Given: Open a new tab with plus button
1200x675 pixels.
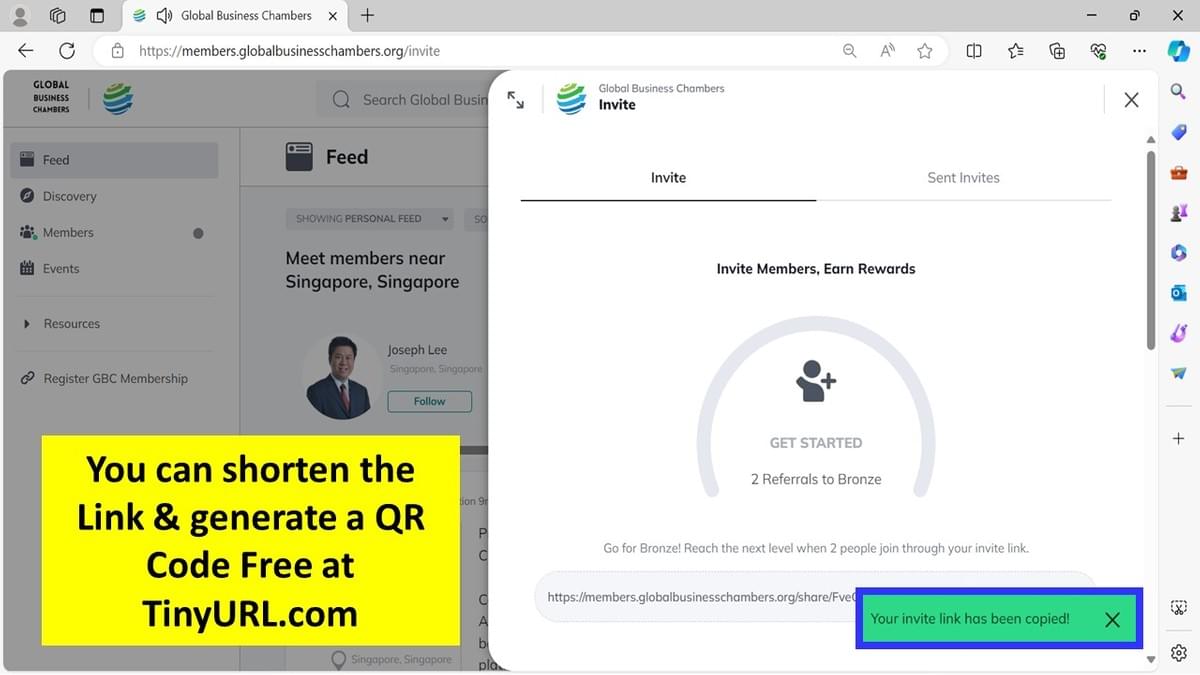Looking at the screenshot, I should [367, 16].
